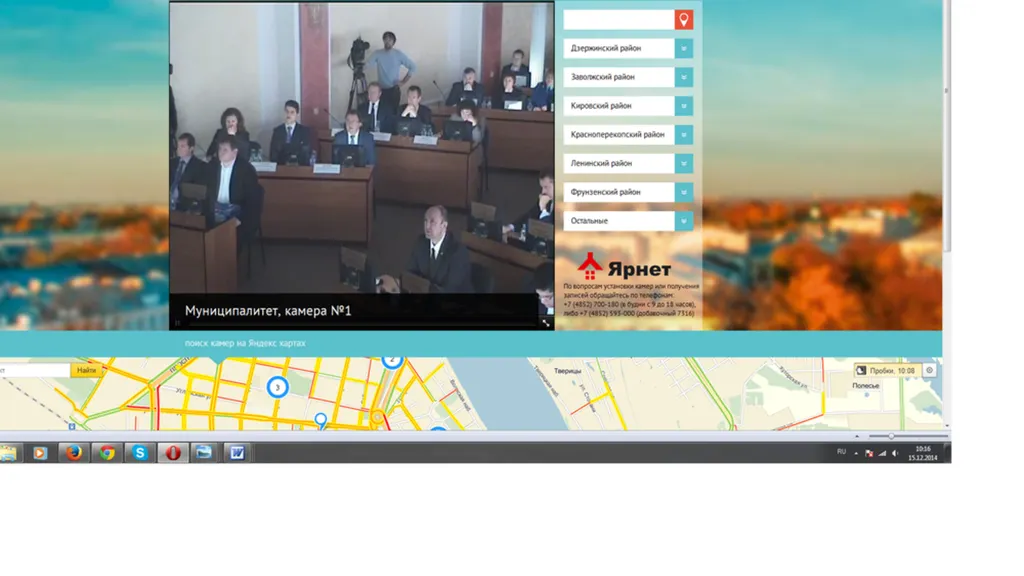
Task: Click the Ярнет logo
Action: tap(624, 266)
